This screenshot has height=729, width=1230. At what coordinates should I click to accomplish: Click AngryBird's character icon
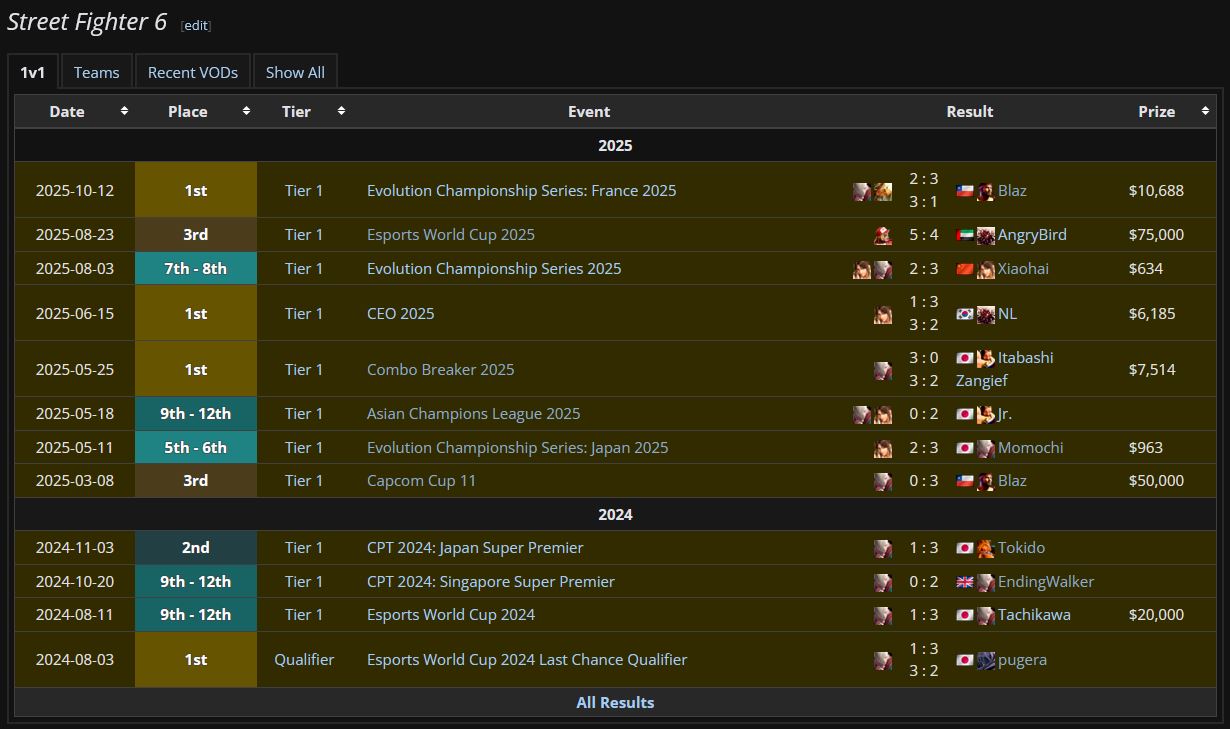[x=986, y=235]
